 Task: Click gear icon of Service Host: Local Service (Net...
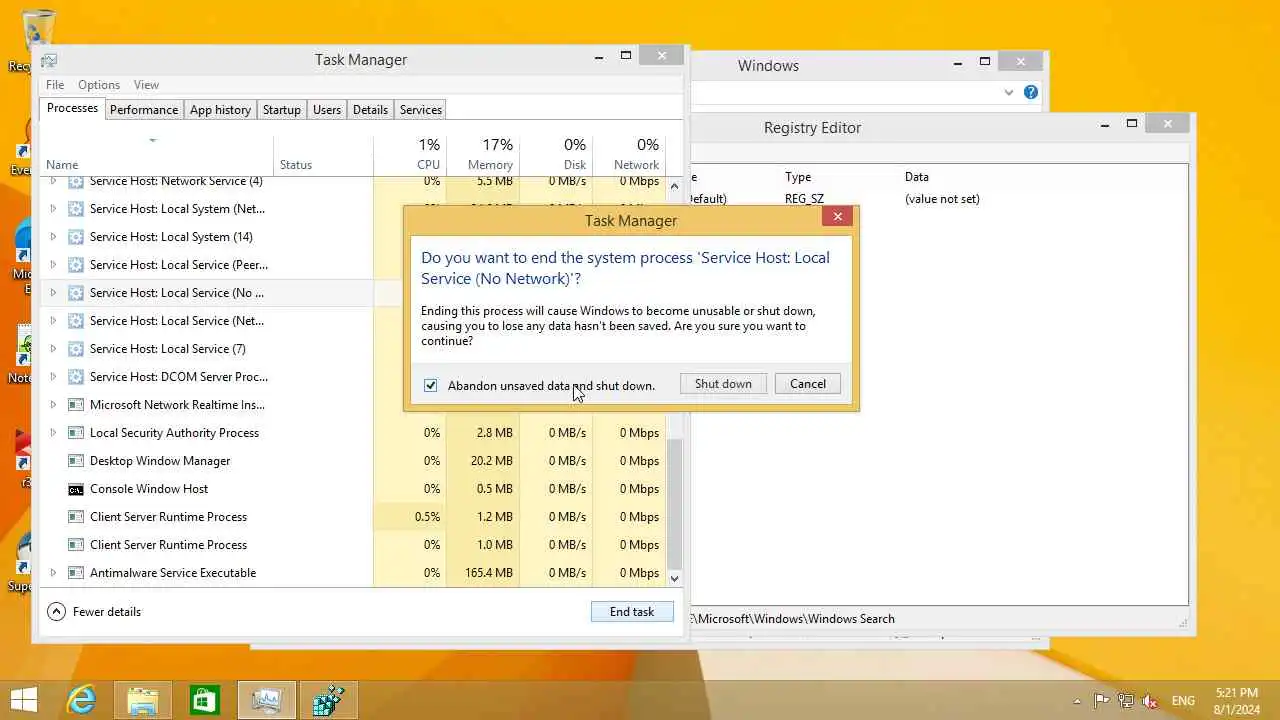pos(75,321)
